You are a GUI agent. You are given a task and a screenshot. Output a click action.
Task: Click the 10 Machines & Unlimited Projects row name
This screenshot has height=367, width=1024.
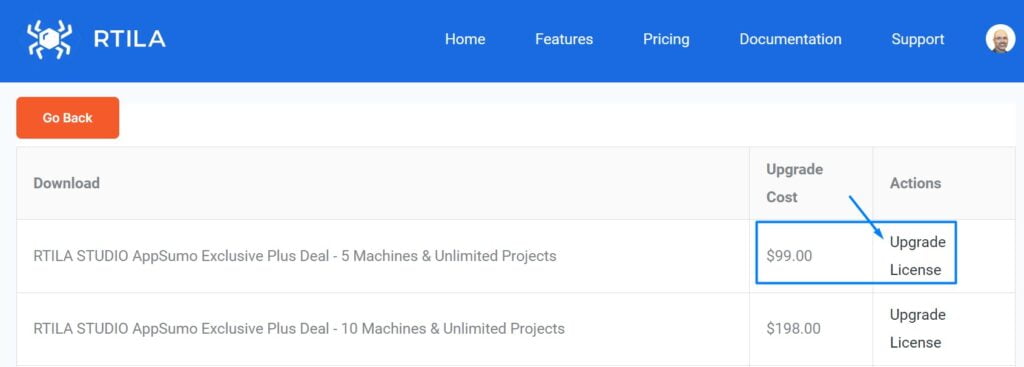(x=299, y=328)
